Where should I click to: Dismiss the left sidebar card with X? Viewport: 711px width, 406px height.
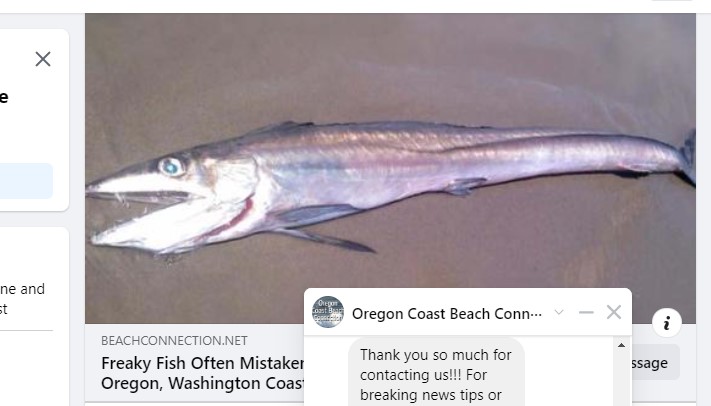43,59
